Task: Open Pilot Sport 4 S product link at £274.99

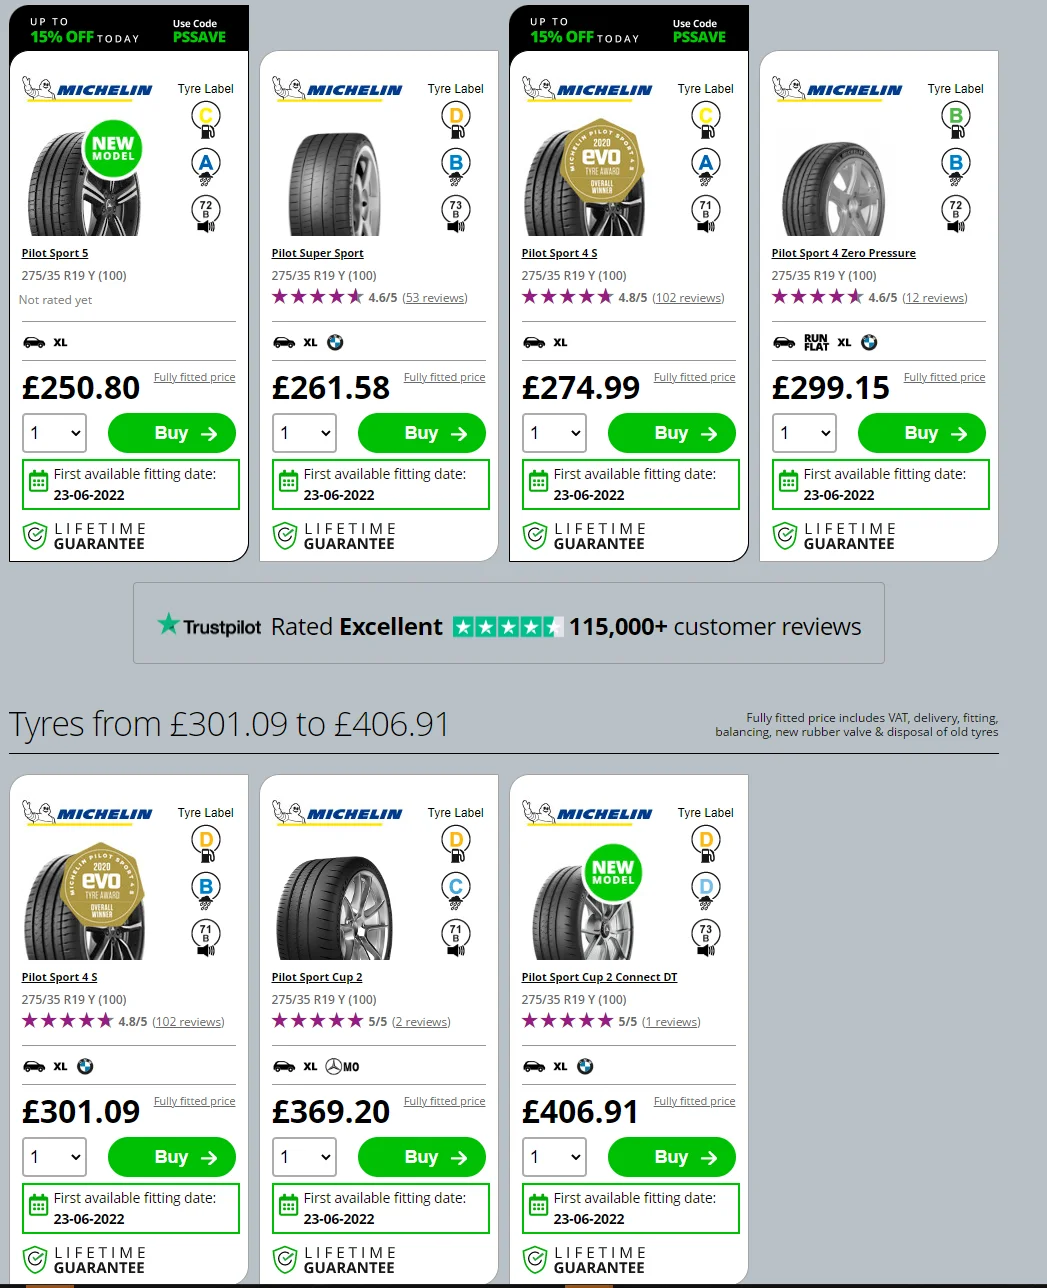Action: pos(559,253)
